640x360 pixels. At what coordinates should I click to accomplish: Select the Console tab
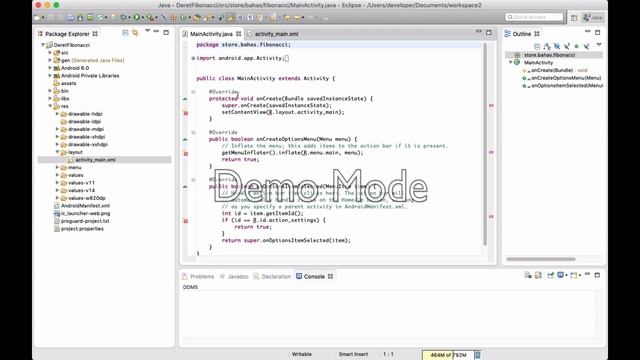(x=314, y=277)
